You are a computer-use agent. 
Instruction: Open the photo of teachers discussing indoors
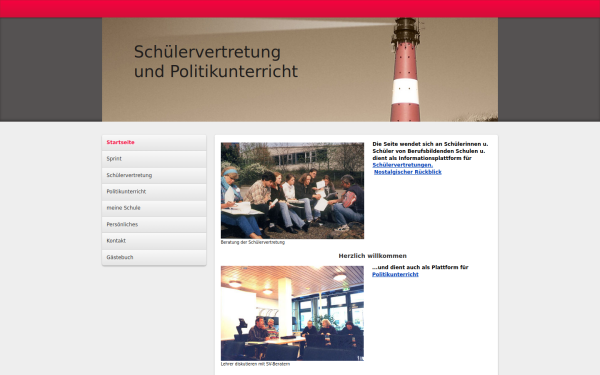(292, 313)
